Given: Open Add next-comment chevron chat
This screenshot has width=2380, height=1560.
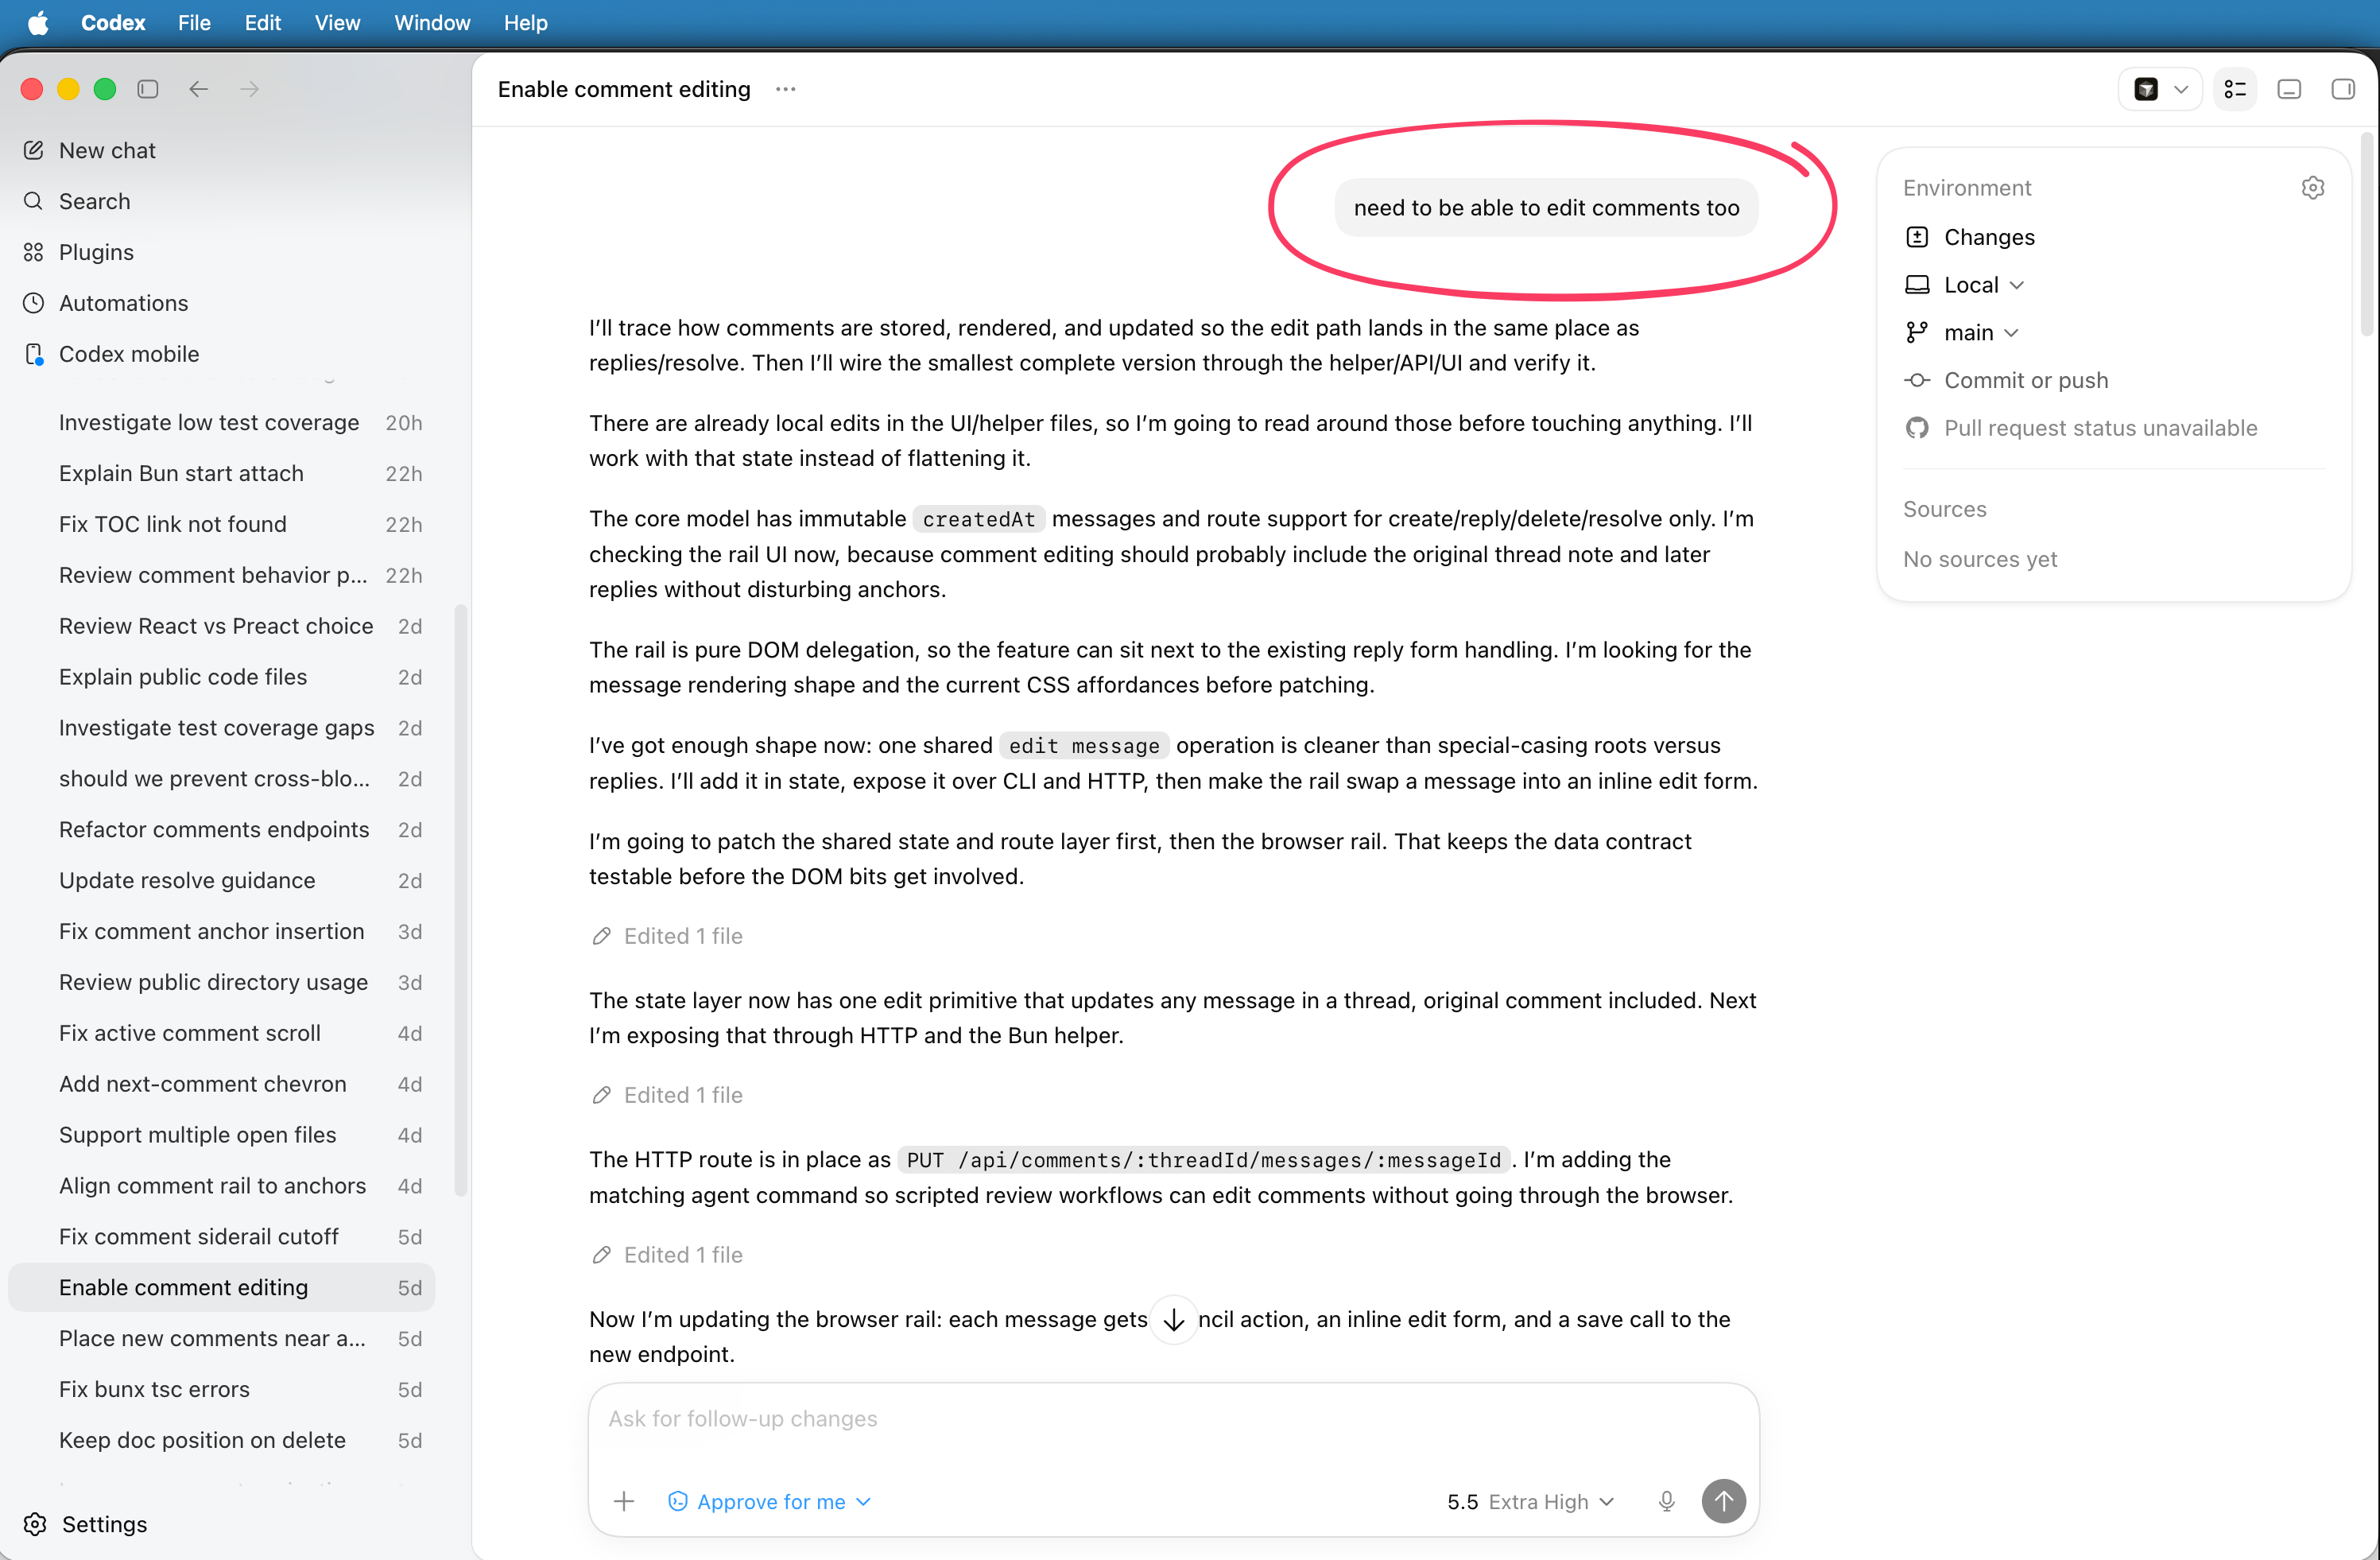Looking at the screenshot, I should (222, 1084).
